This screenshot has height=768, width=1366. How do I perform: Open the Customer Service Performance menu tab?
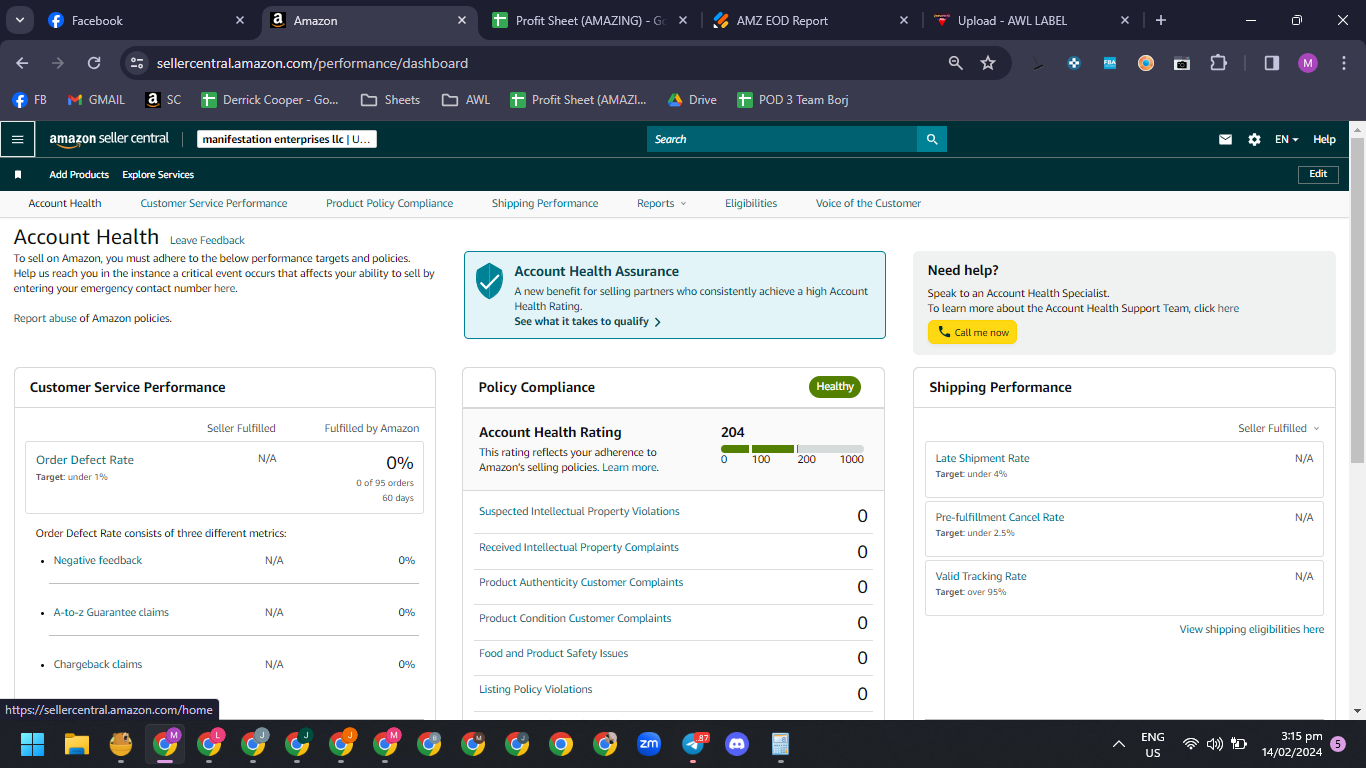click(214, 204)
